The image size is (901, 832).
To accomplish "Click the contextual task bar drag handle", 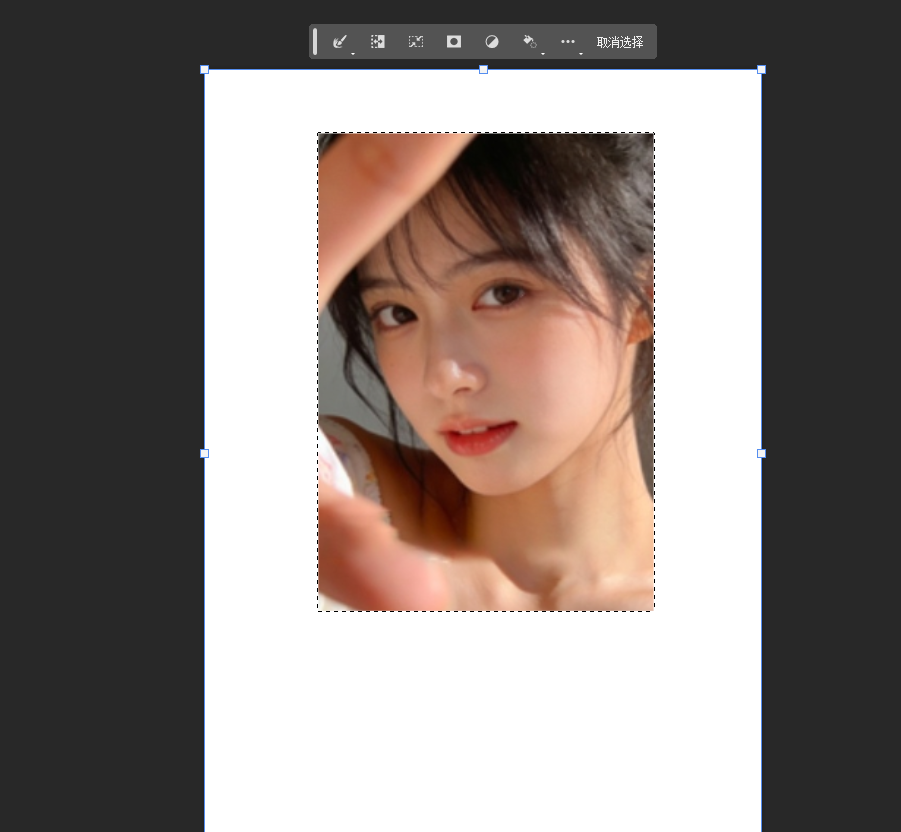I will (315, 42).
